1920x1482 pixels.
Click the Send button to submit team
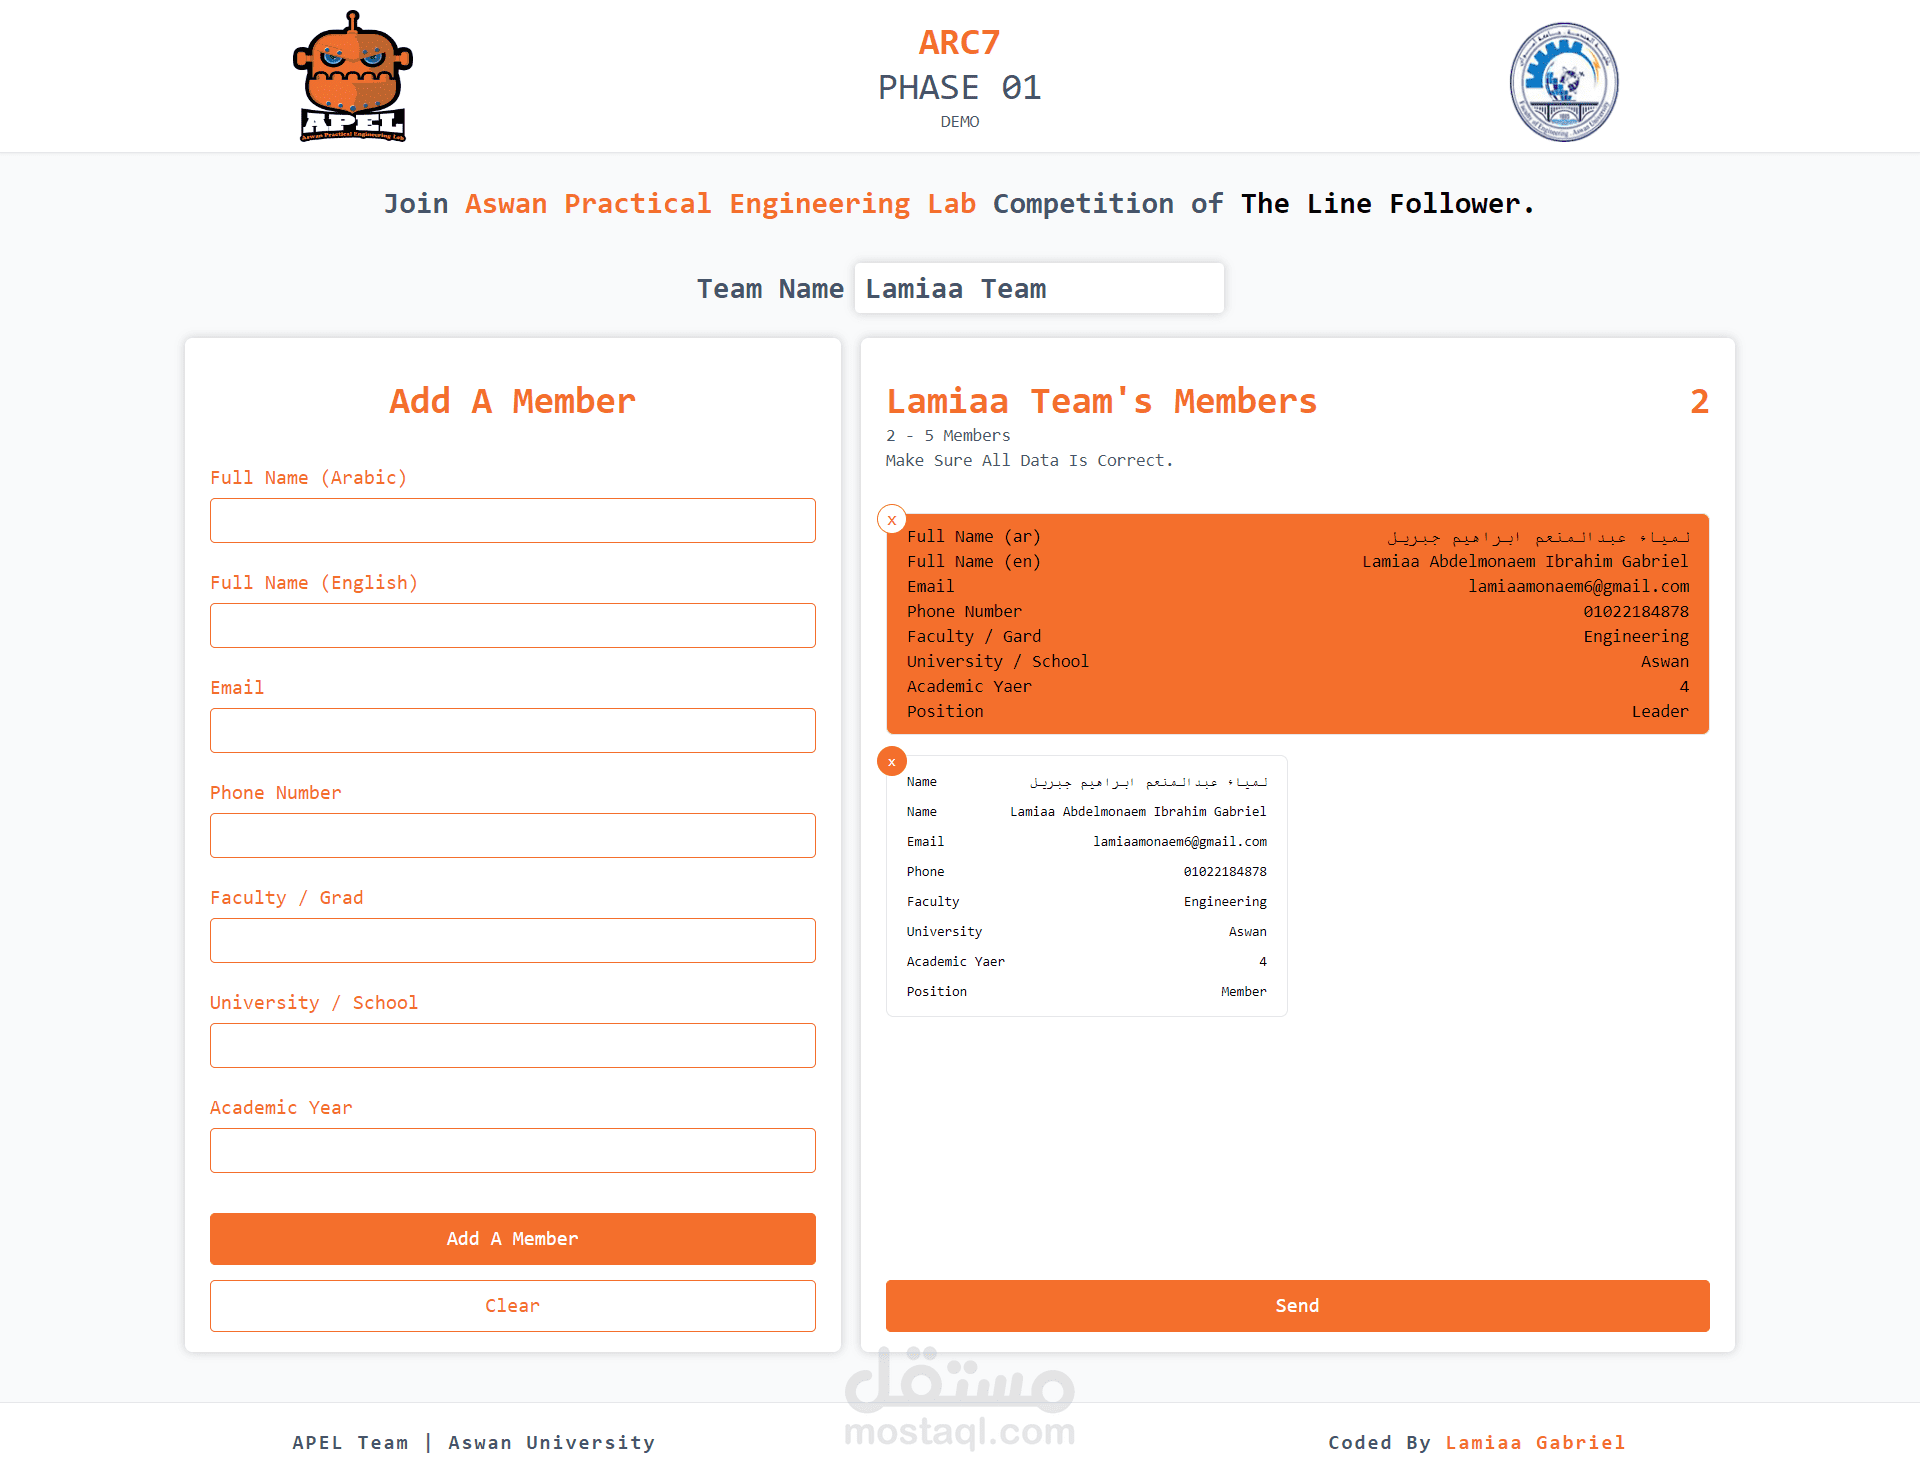coord(1298,1305)
